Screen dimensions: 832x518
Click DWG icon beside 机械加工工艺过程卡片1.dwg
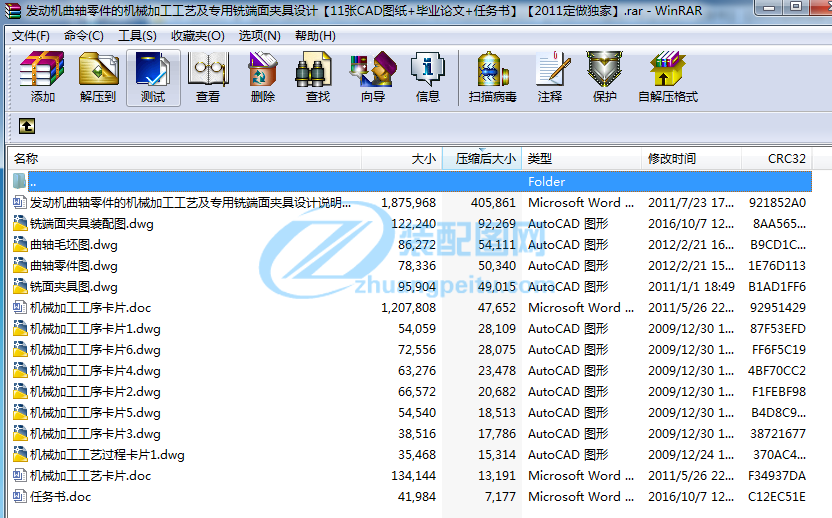pos(20,454)
